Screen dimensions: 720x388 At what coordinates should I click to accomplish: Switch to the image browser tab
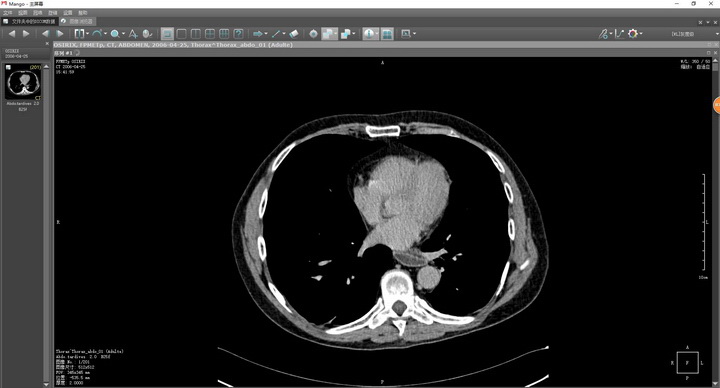77,21
